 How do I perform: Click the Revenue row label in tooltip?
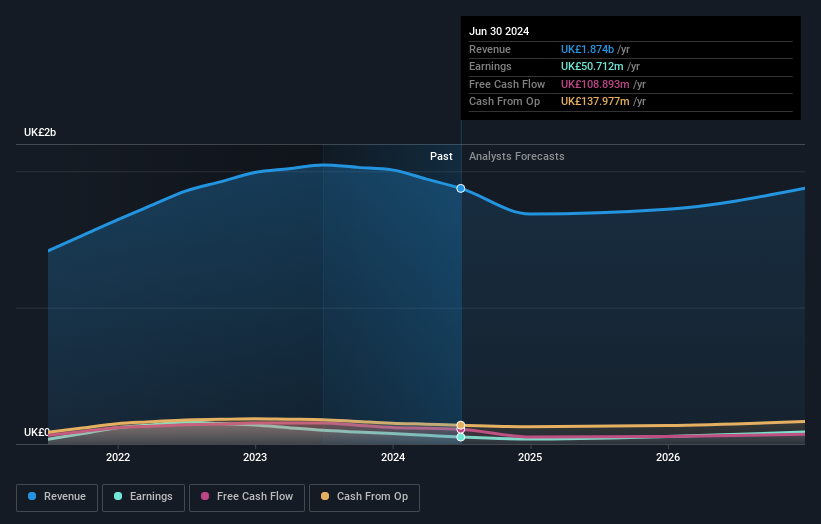point(490,49)
